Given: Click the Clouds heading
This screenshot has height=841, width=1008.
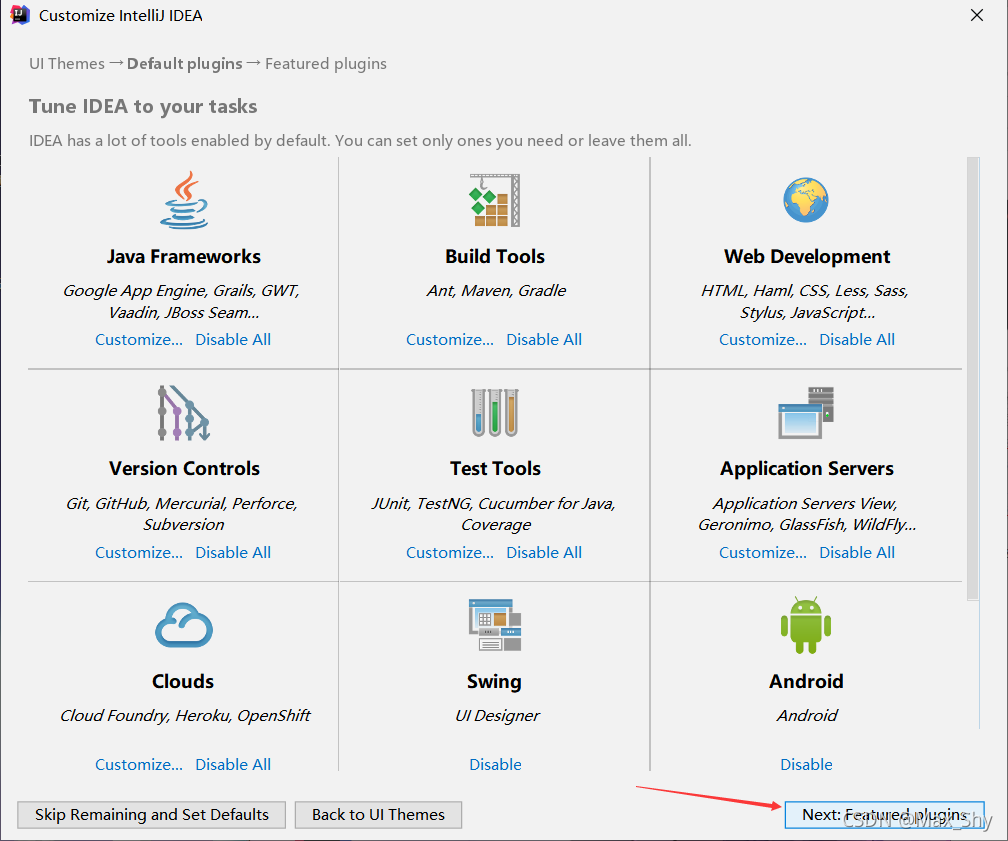Looking at the screenshot, I should pos(183,682).
